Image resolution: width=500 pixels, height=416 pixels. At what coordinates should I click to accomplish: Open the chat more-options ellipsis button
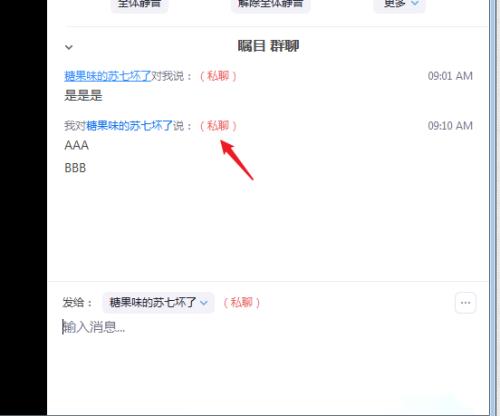tap(465, 303)
